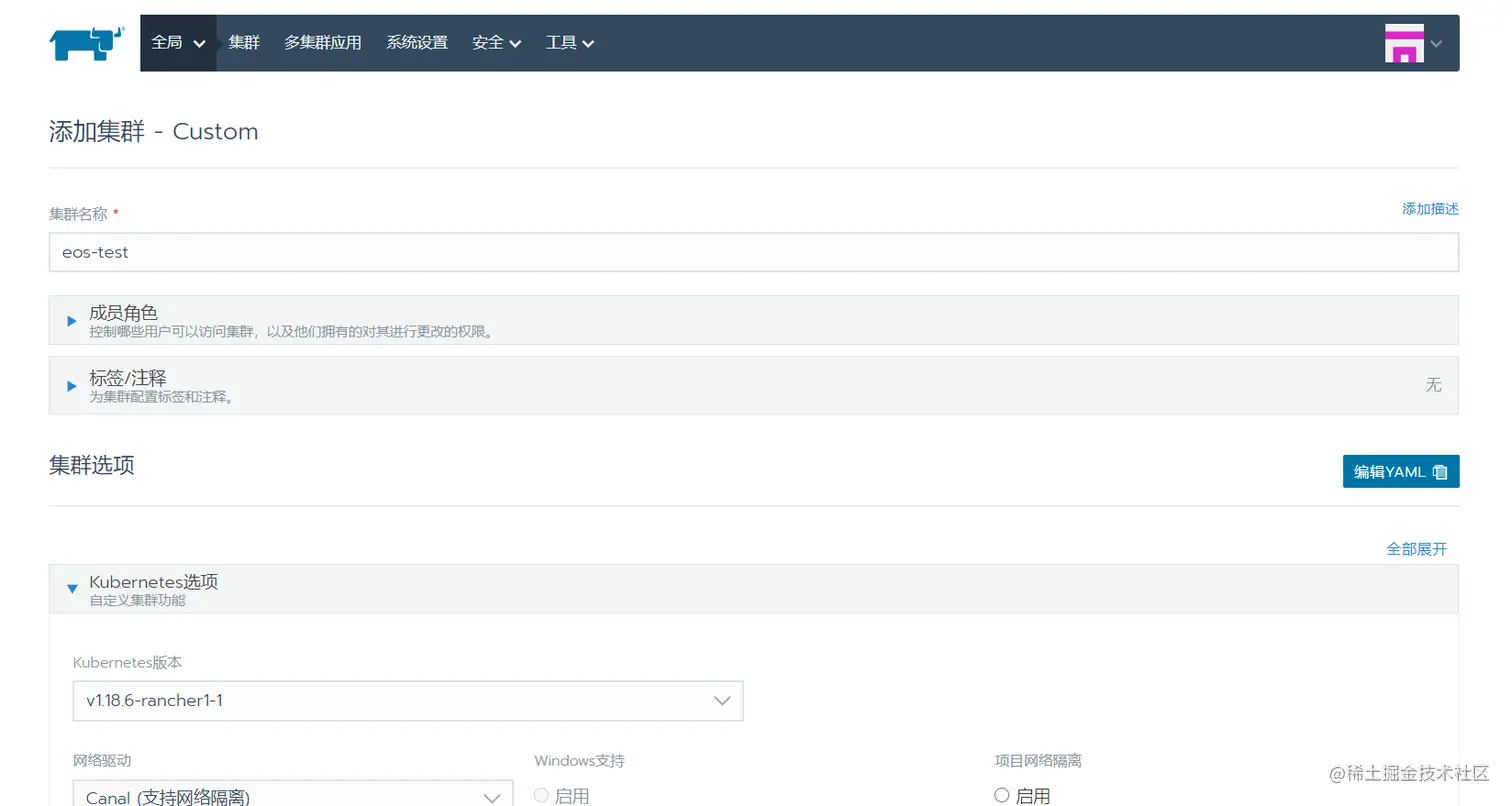Viewport: 1512px width, 806px height.
Task: Click the 编辑YAML button
Action: click(x=1401, y=472)
